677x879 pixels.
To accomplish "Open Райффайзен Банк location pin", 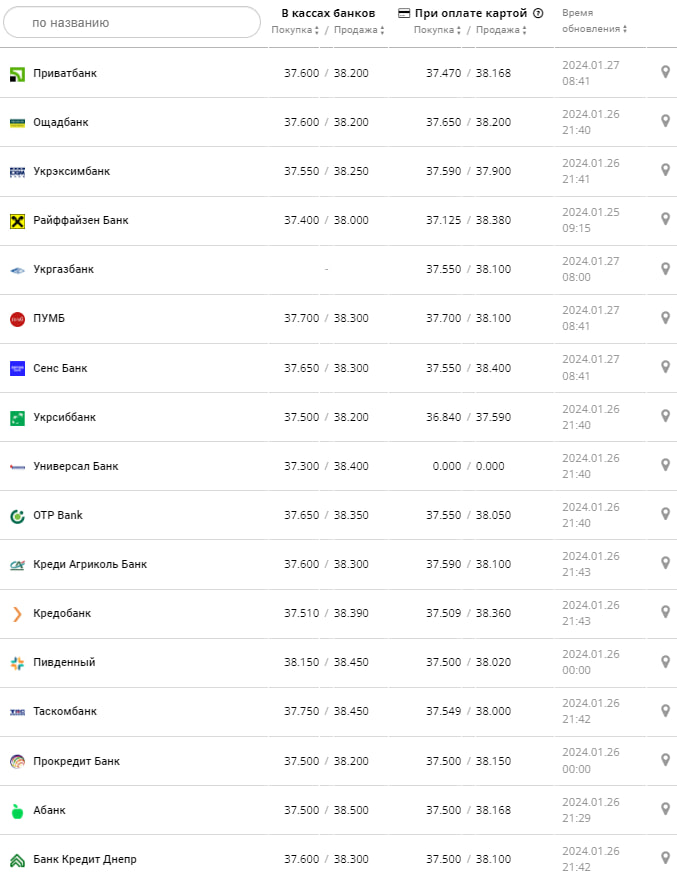I will [665, 219].
